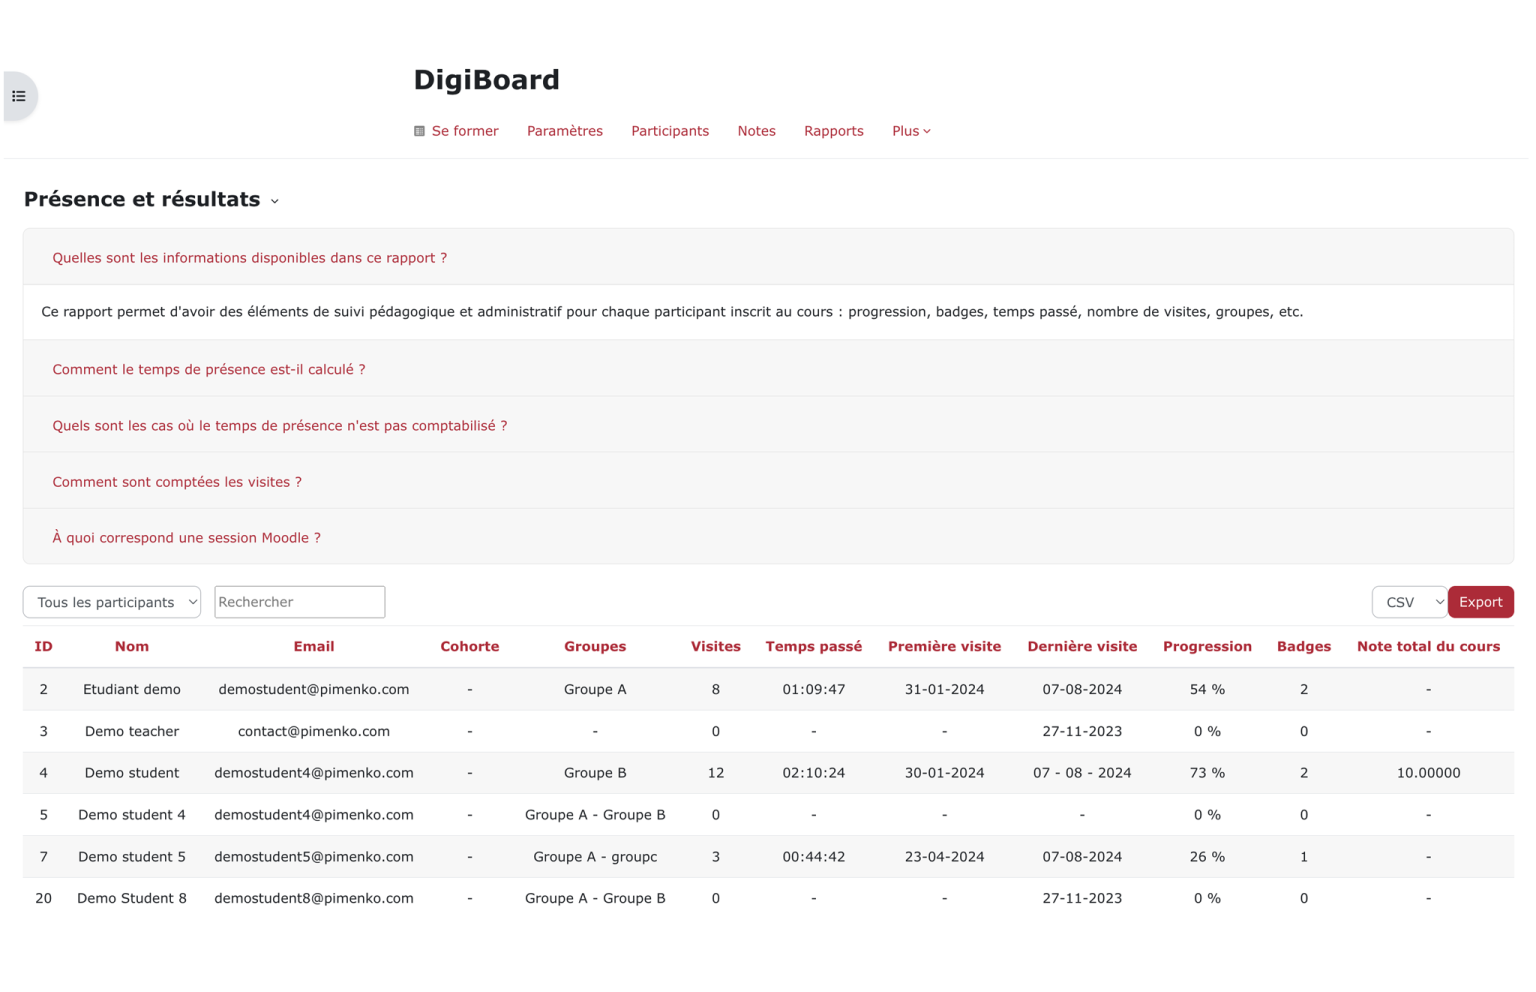Open the course index sidebar
Screen dimensions: 1536x992
[x=17, y=95]
